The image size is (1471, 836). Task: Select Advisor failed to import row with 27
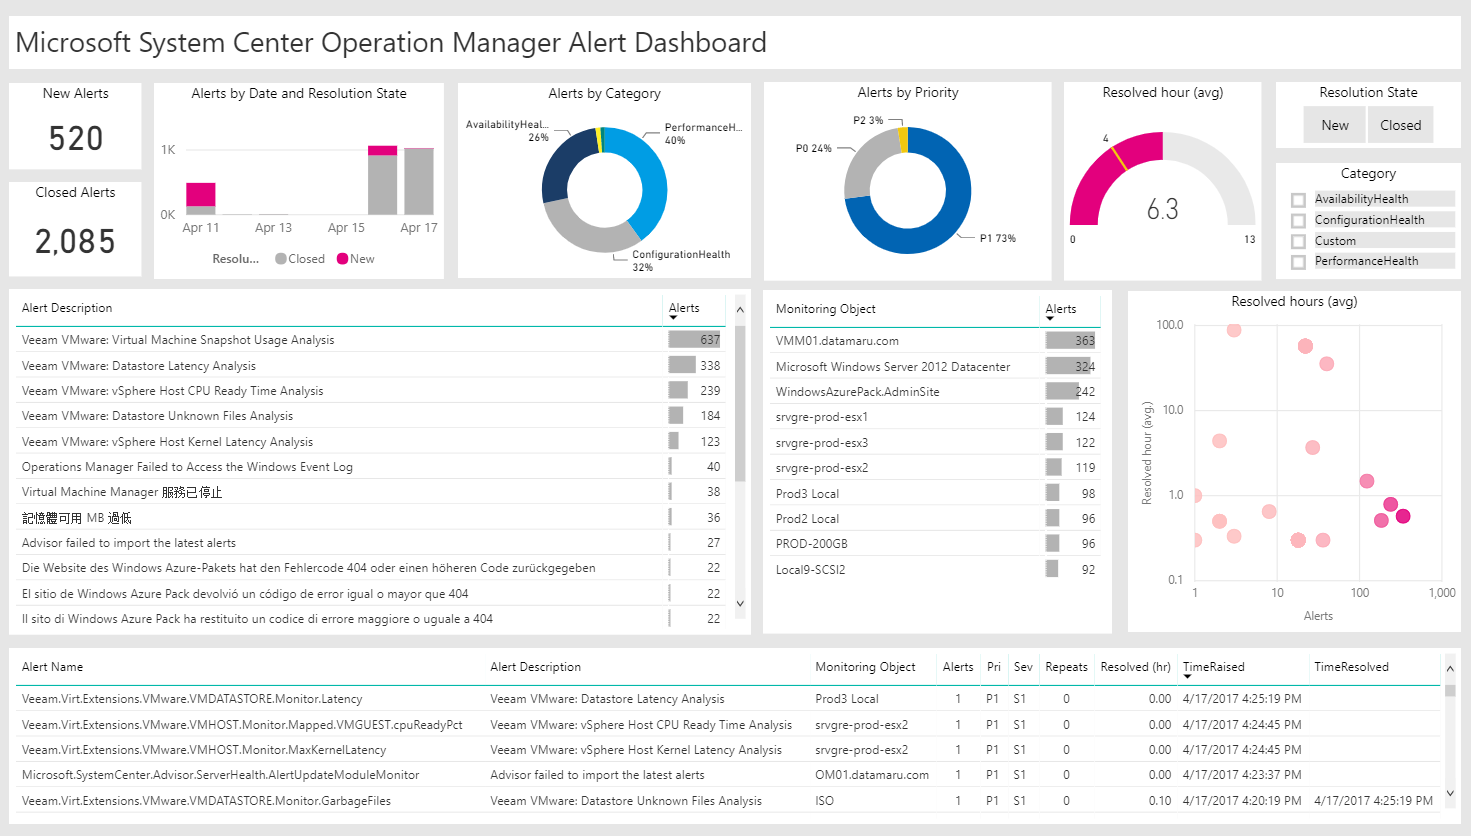(x=372, y=543)
